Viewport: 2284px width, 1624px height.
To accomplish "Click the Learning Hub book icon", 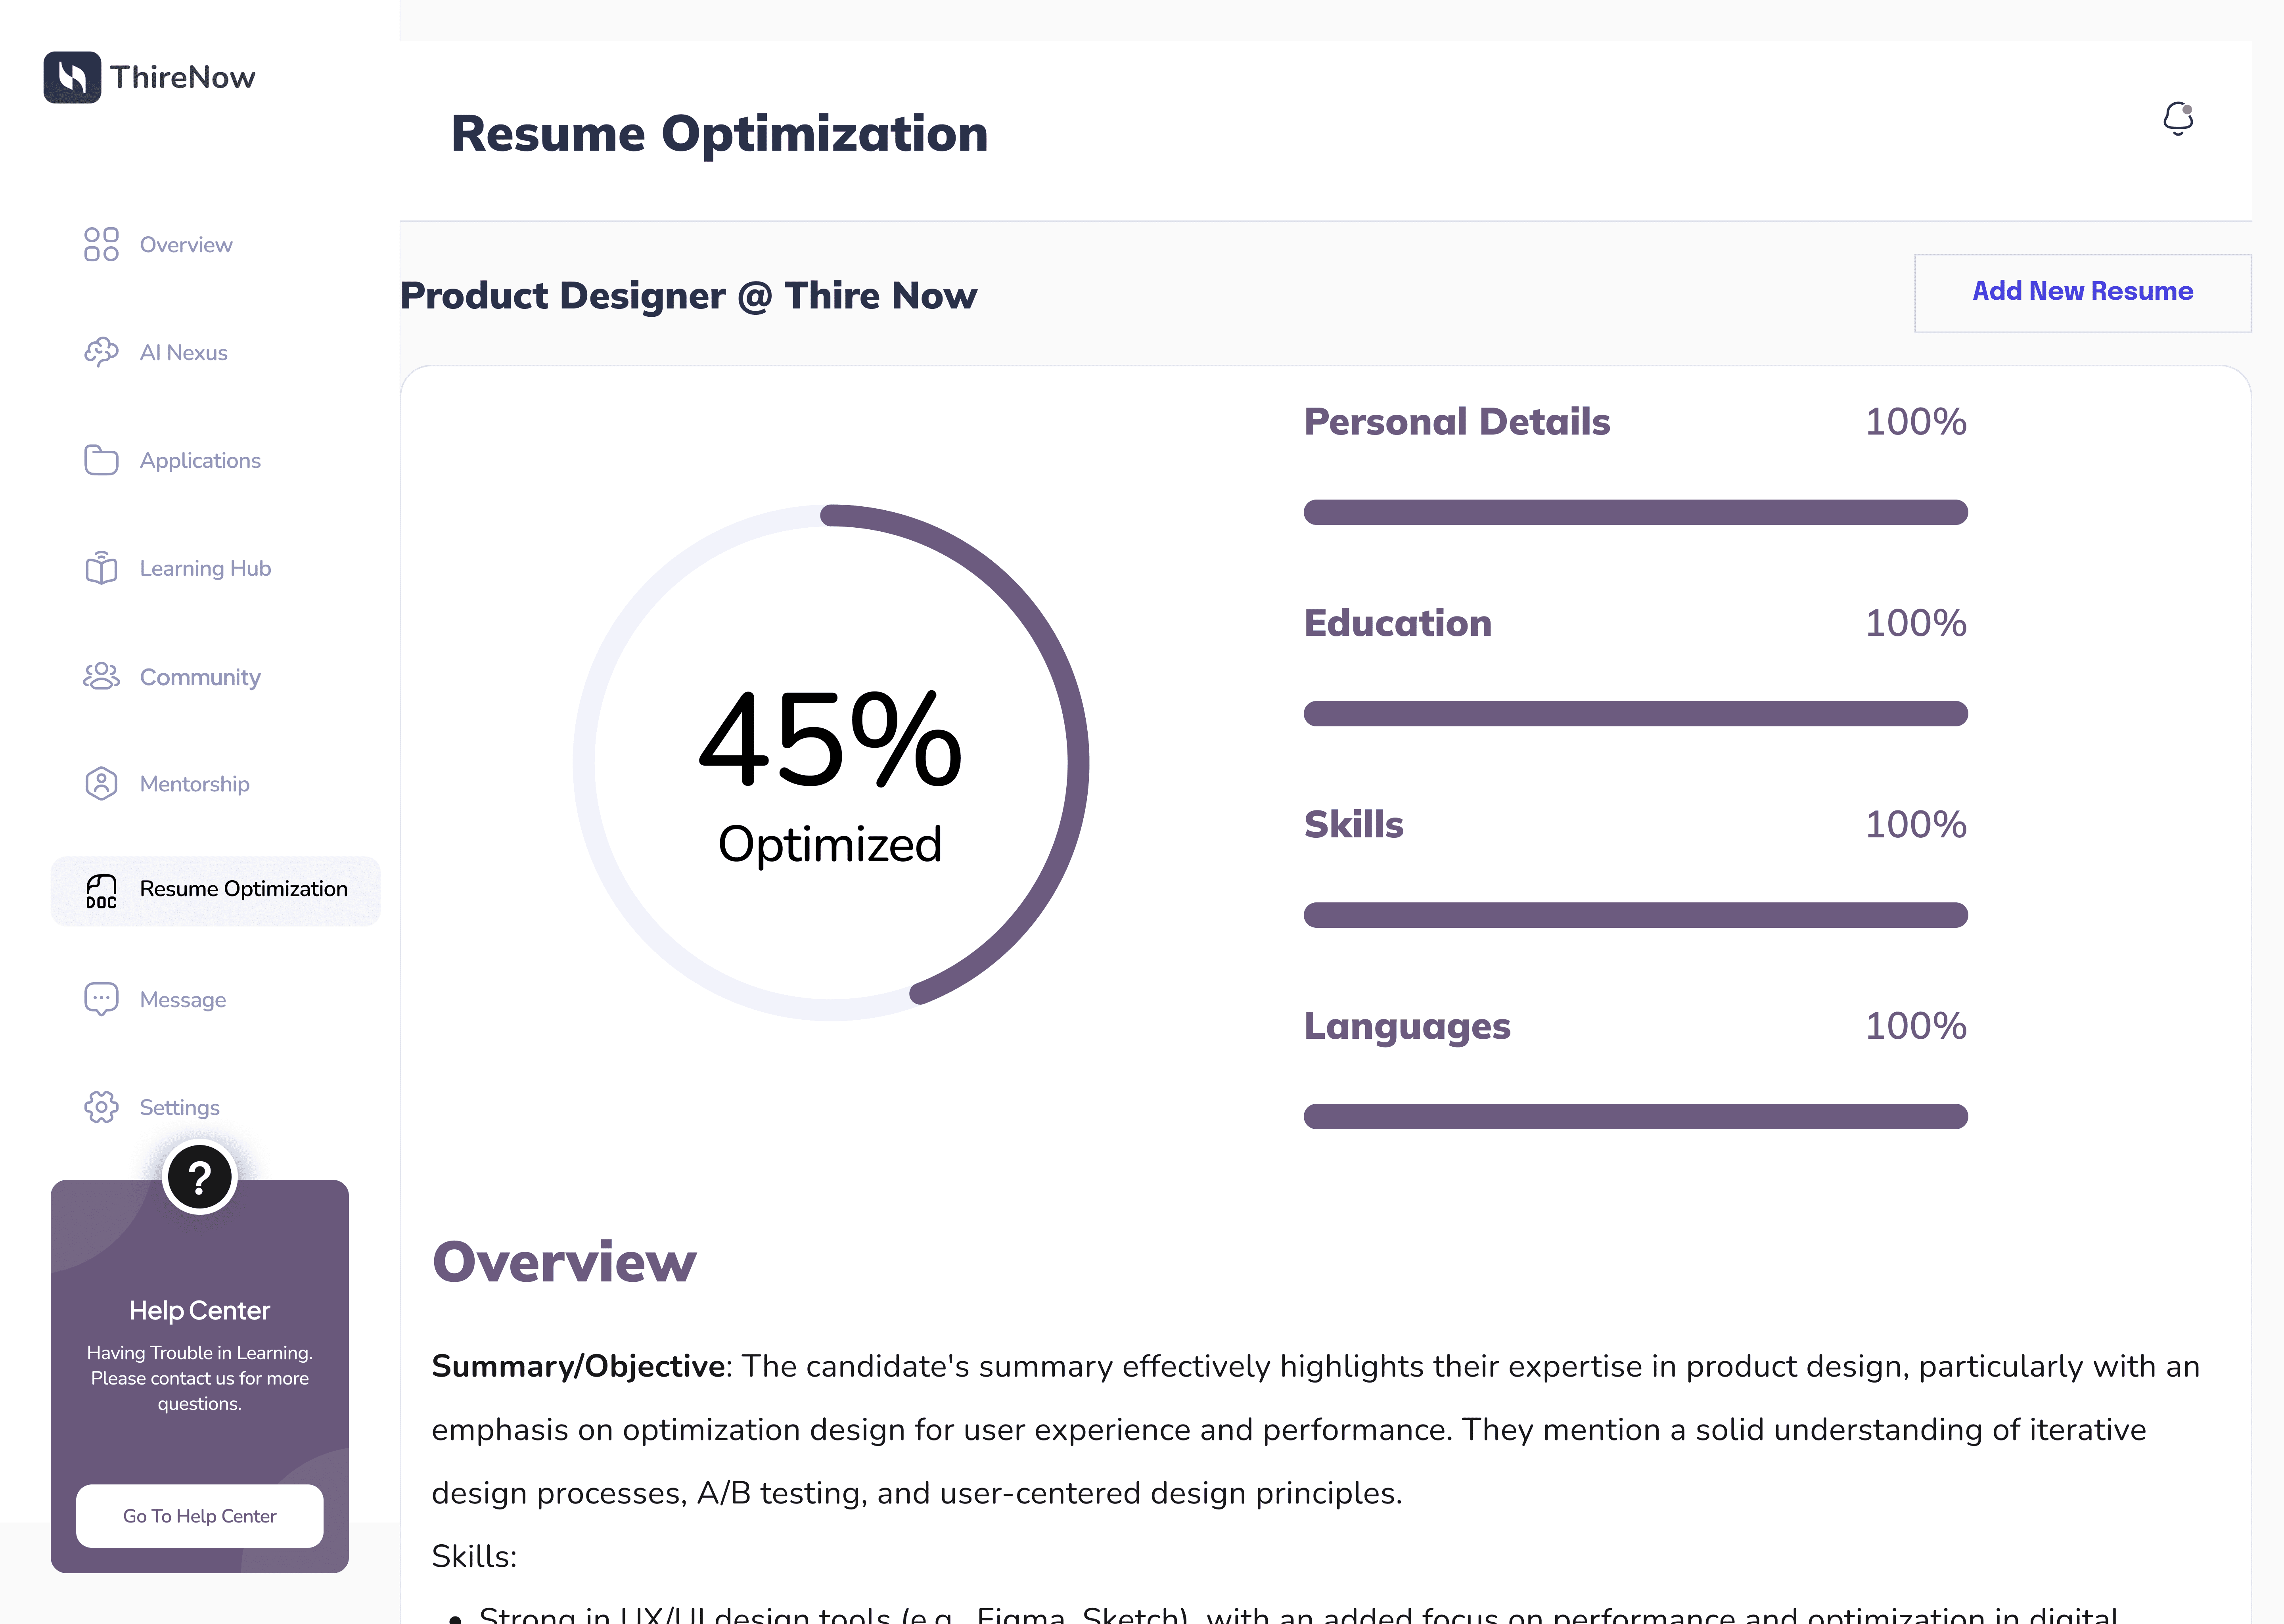I will [101, 568].
